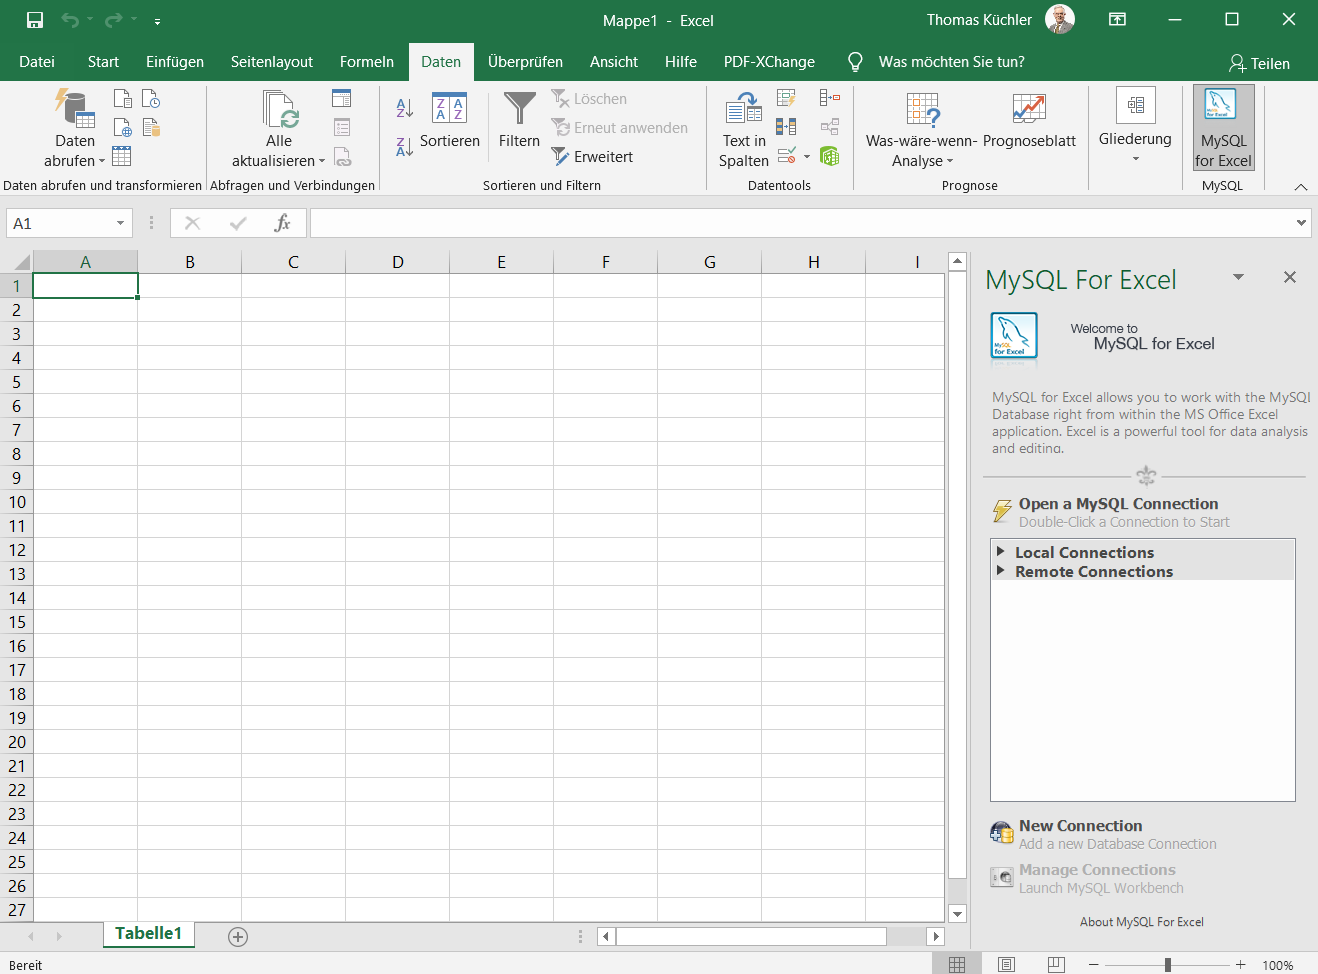Viewport: 1318px width, 974px height.
Task: Click the green Data Model icon
Action: click(x=829, y=156)
